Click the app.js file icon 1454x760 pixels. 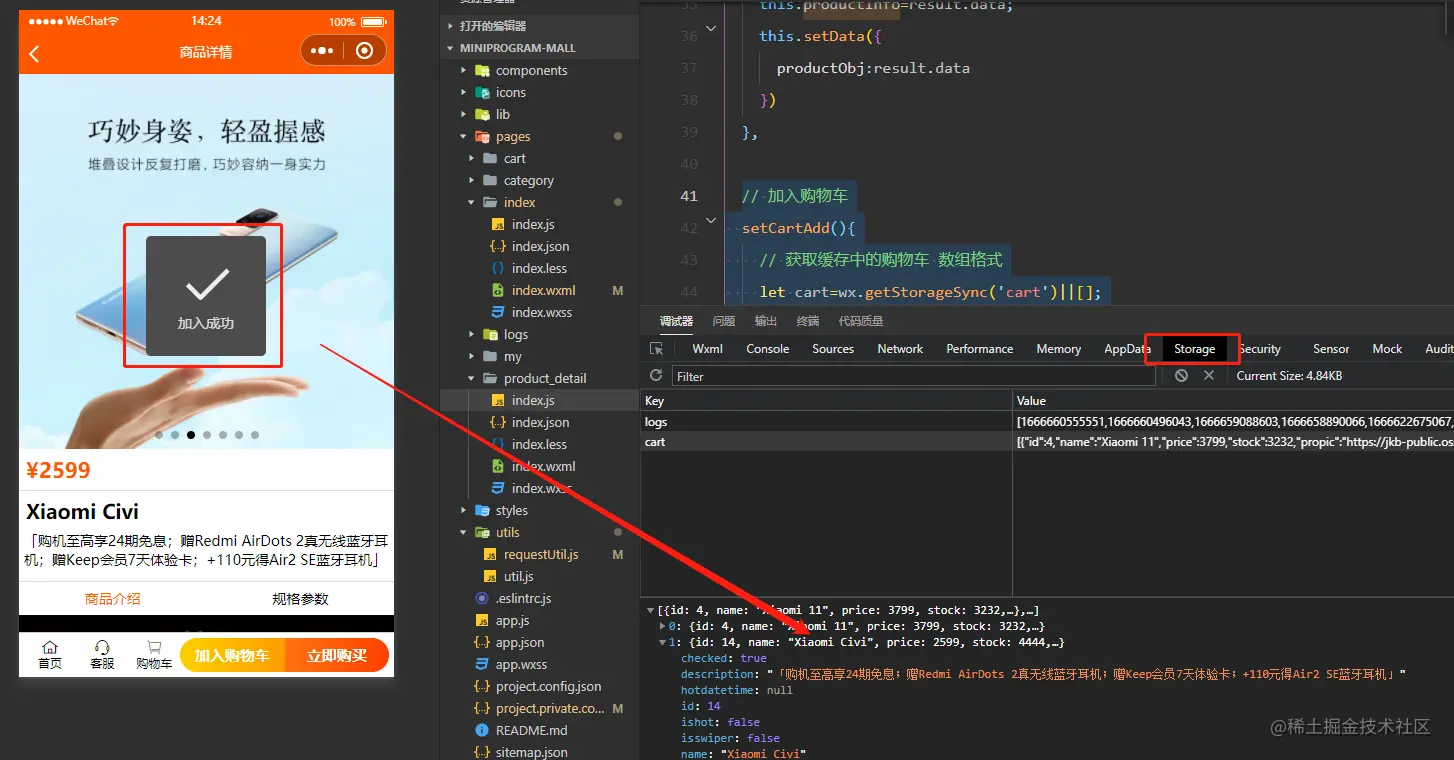(482, 620)
